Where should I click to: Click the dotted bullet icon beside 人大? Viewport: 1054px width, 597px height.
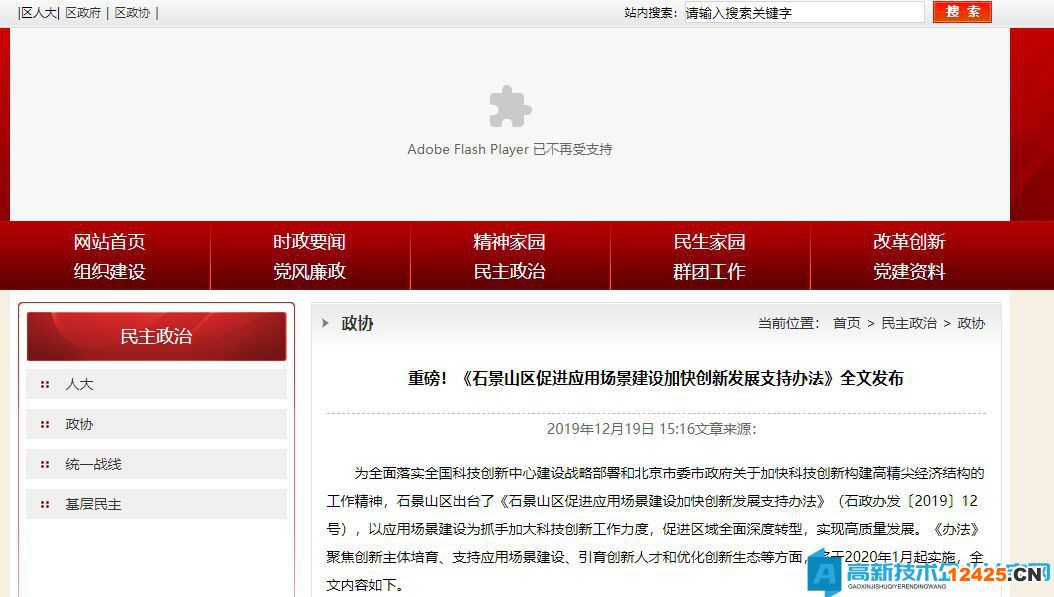click(45, 384)
